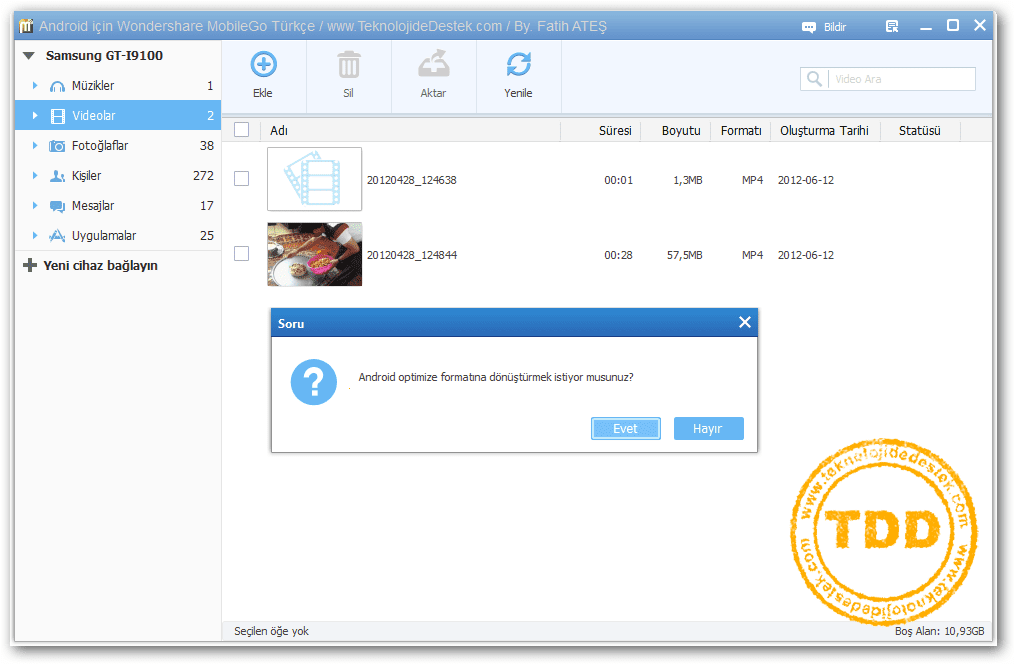Viewport: 1015px width, 664px height.
Task: Select the Samsung GT-I9100 device name
Action: coord(104,56)
